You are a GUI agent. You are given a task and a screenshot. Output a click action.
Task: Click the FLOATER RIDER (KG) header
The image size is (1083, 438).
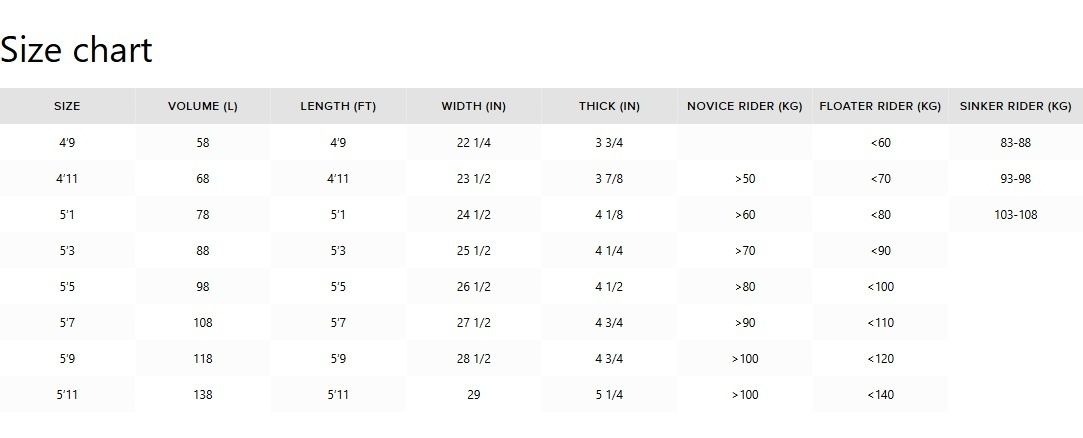[880, 106]
